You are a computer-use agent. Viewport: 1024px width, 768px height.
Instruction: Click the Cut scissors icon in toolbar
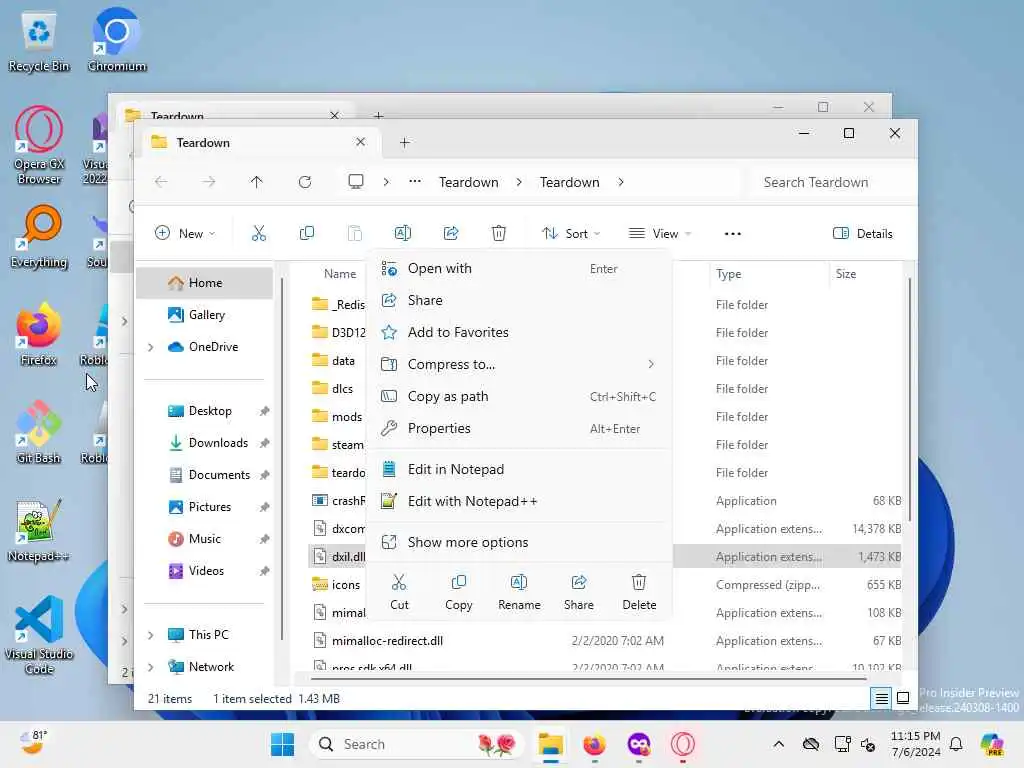259,233
